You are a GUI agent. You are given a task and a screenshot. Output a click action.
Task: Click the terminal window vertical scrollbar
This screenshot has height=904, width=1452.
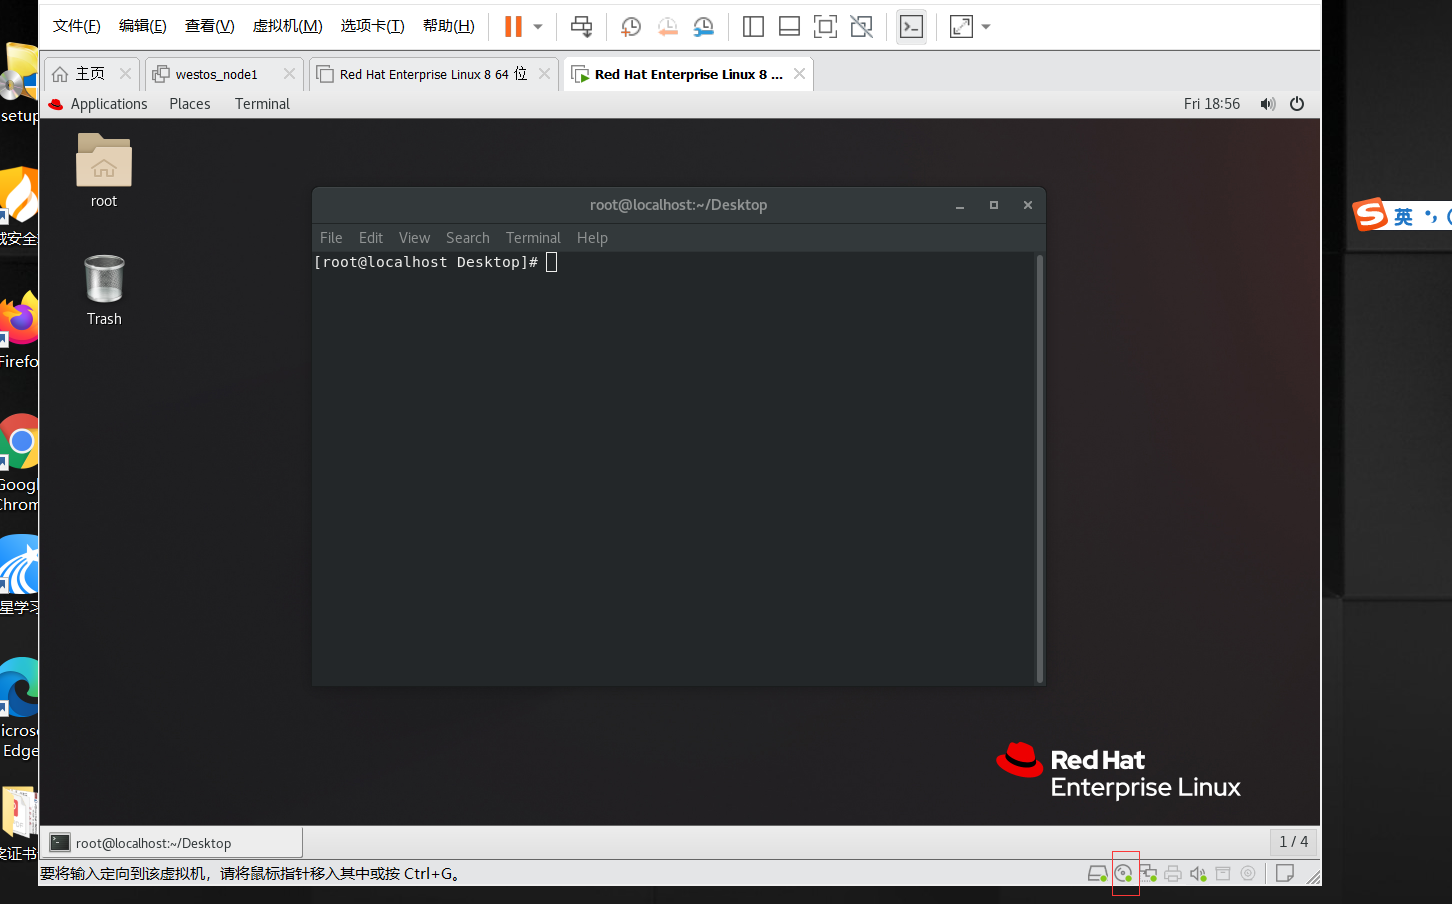(1040, 468)
